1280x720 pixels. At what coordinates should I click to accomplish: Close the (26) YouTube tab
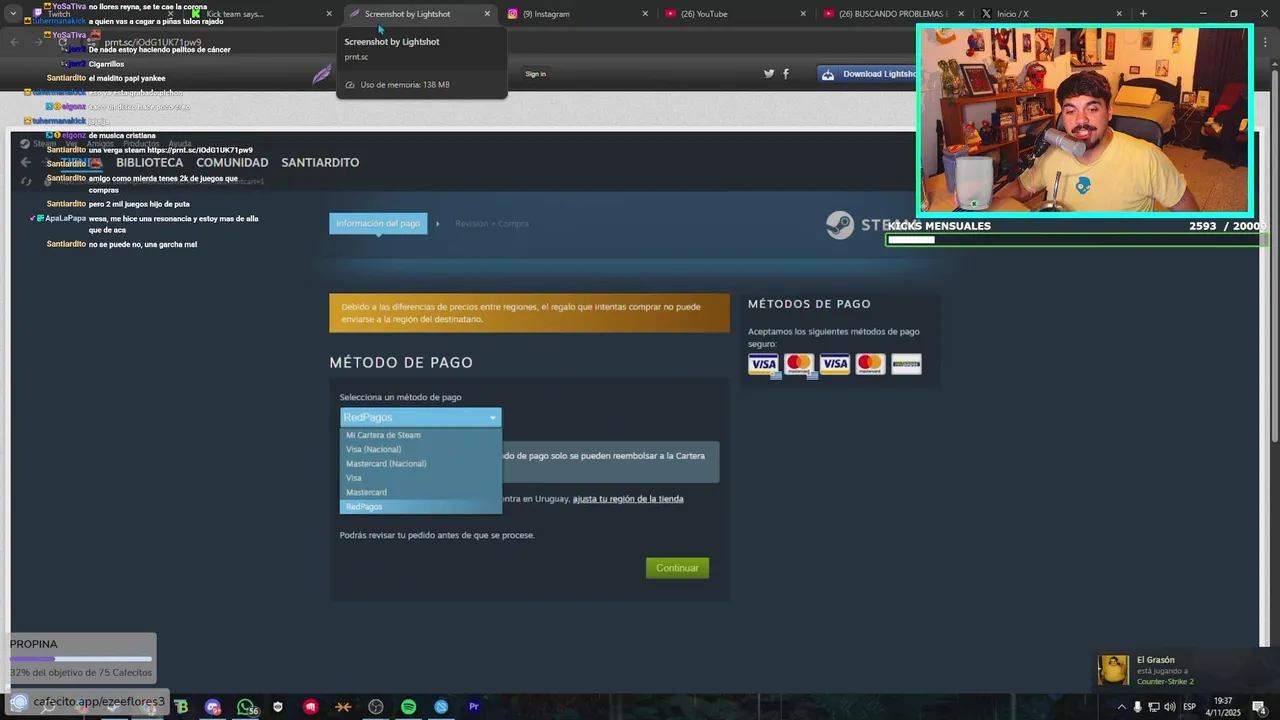[802, 14]
